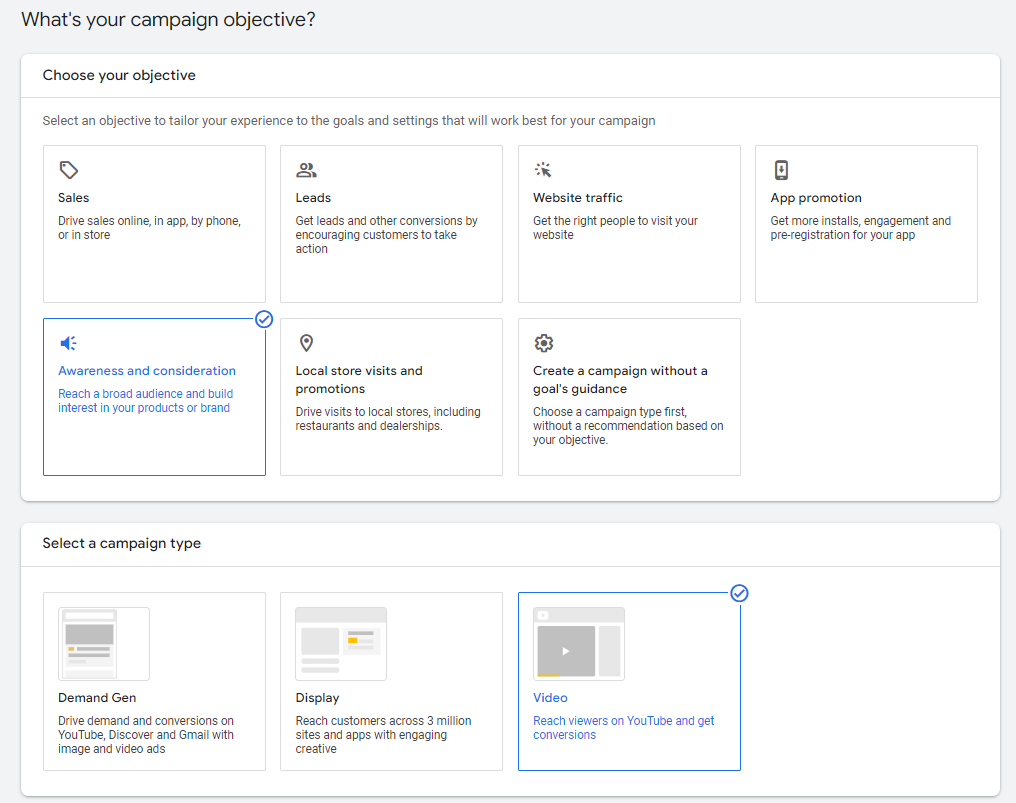Choose the Leads objective heading

coord(313,198)
